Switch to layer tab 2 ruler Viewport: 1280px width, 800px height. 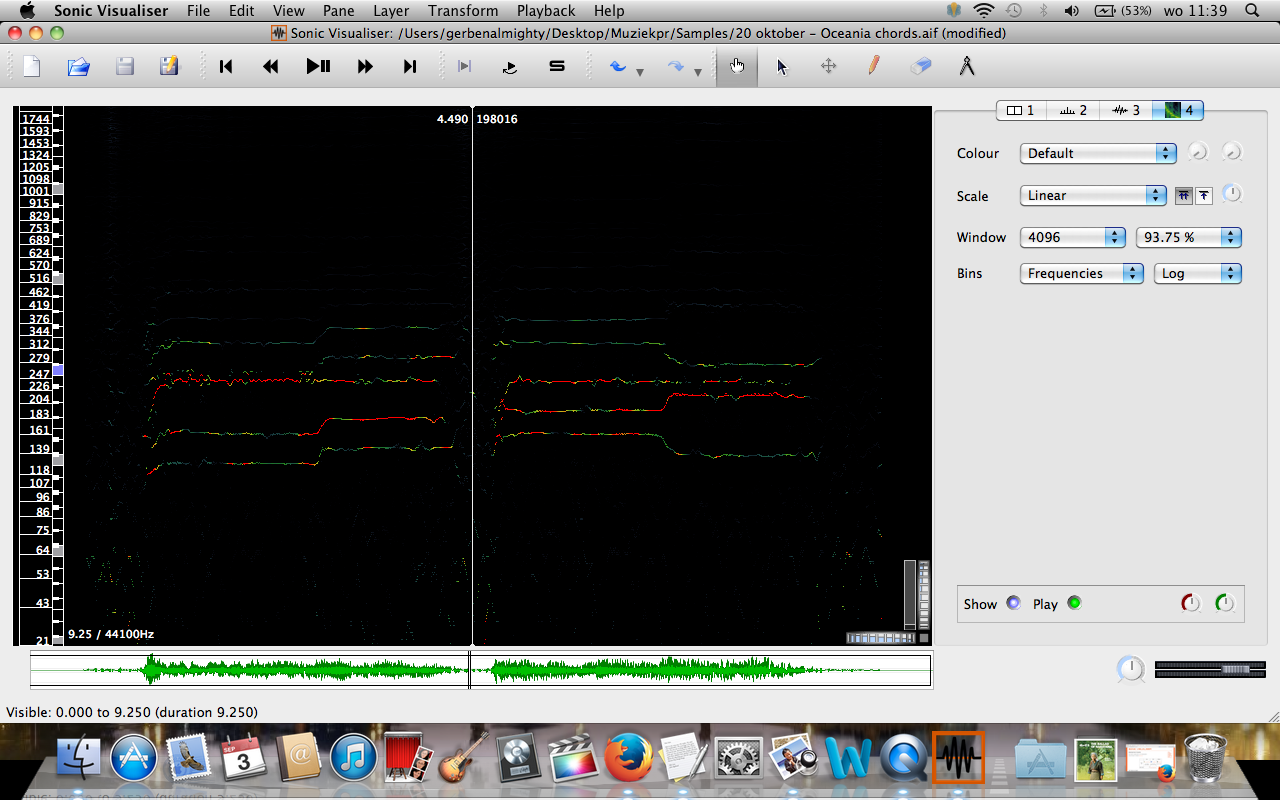1074,110
